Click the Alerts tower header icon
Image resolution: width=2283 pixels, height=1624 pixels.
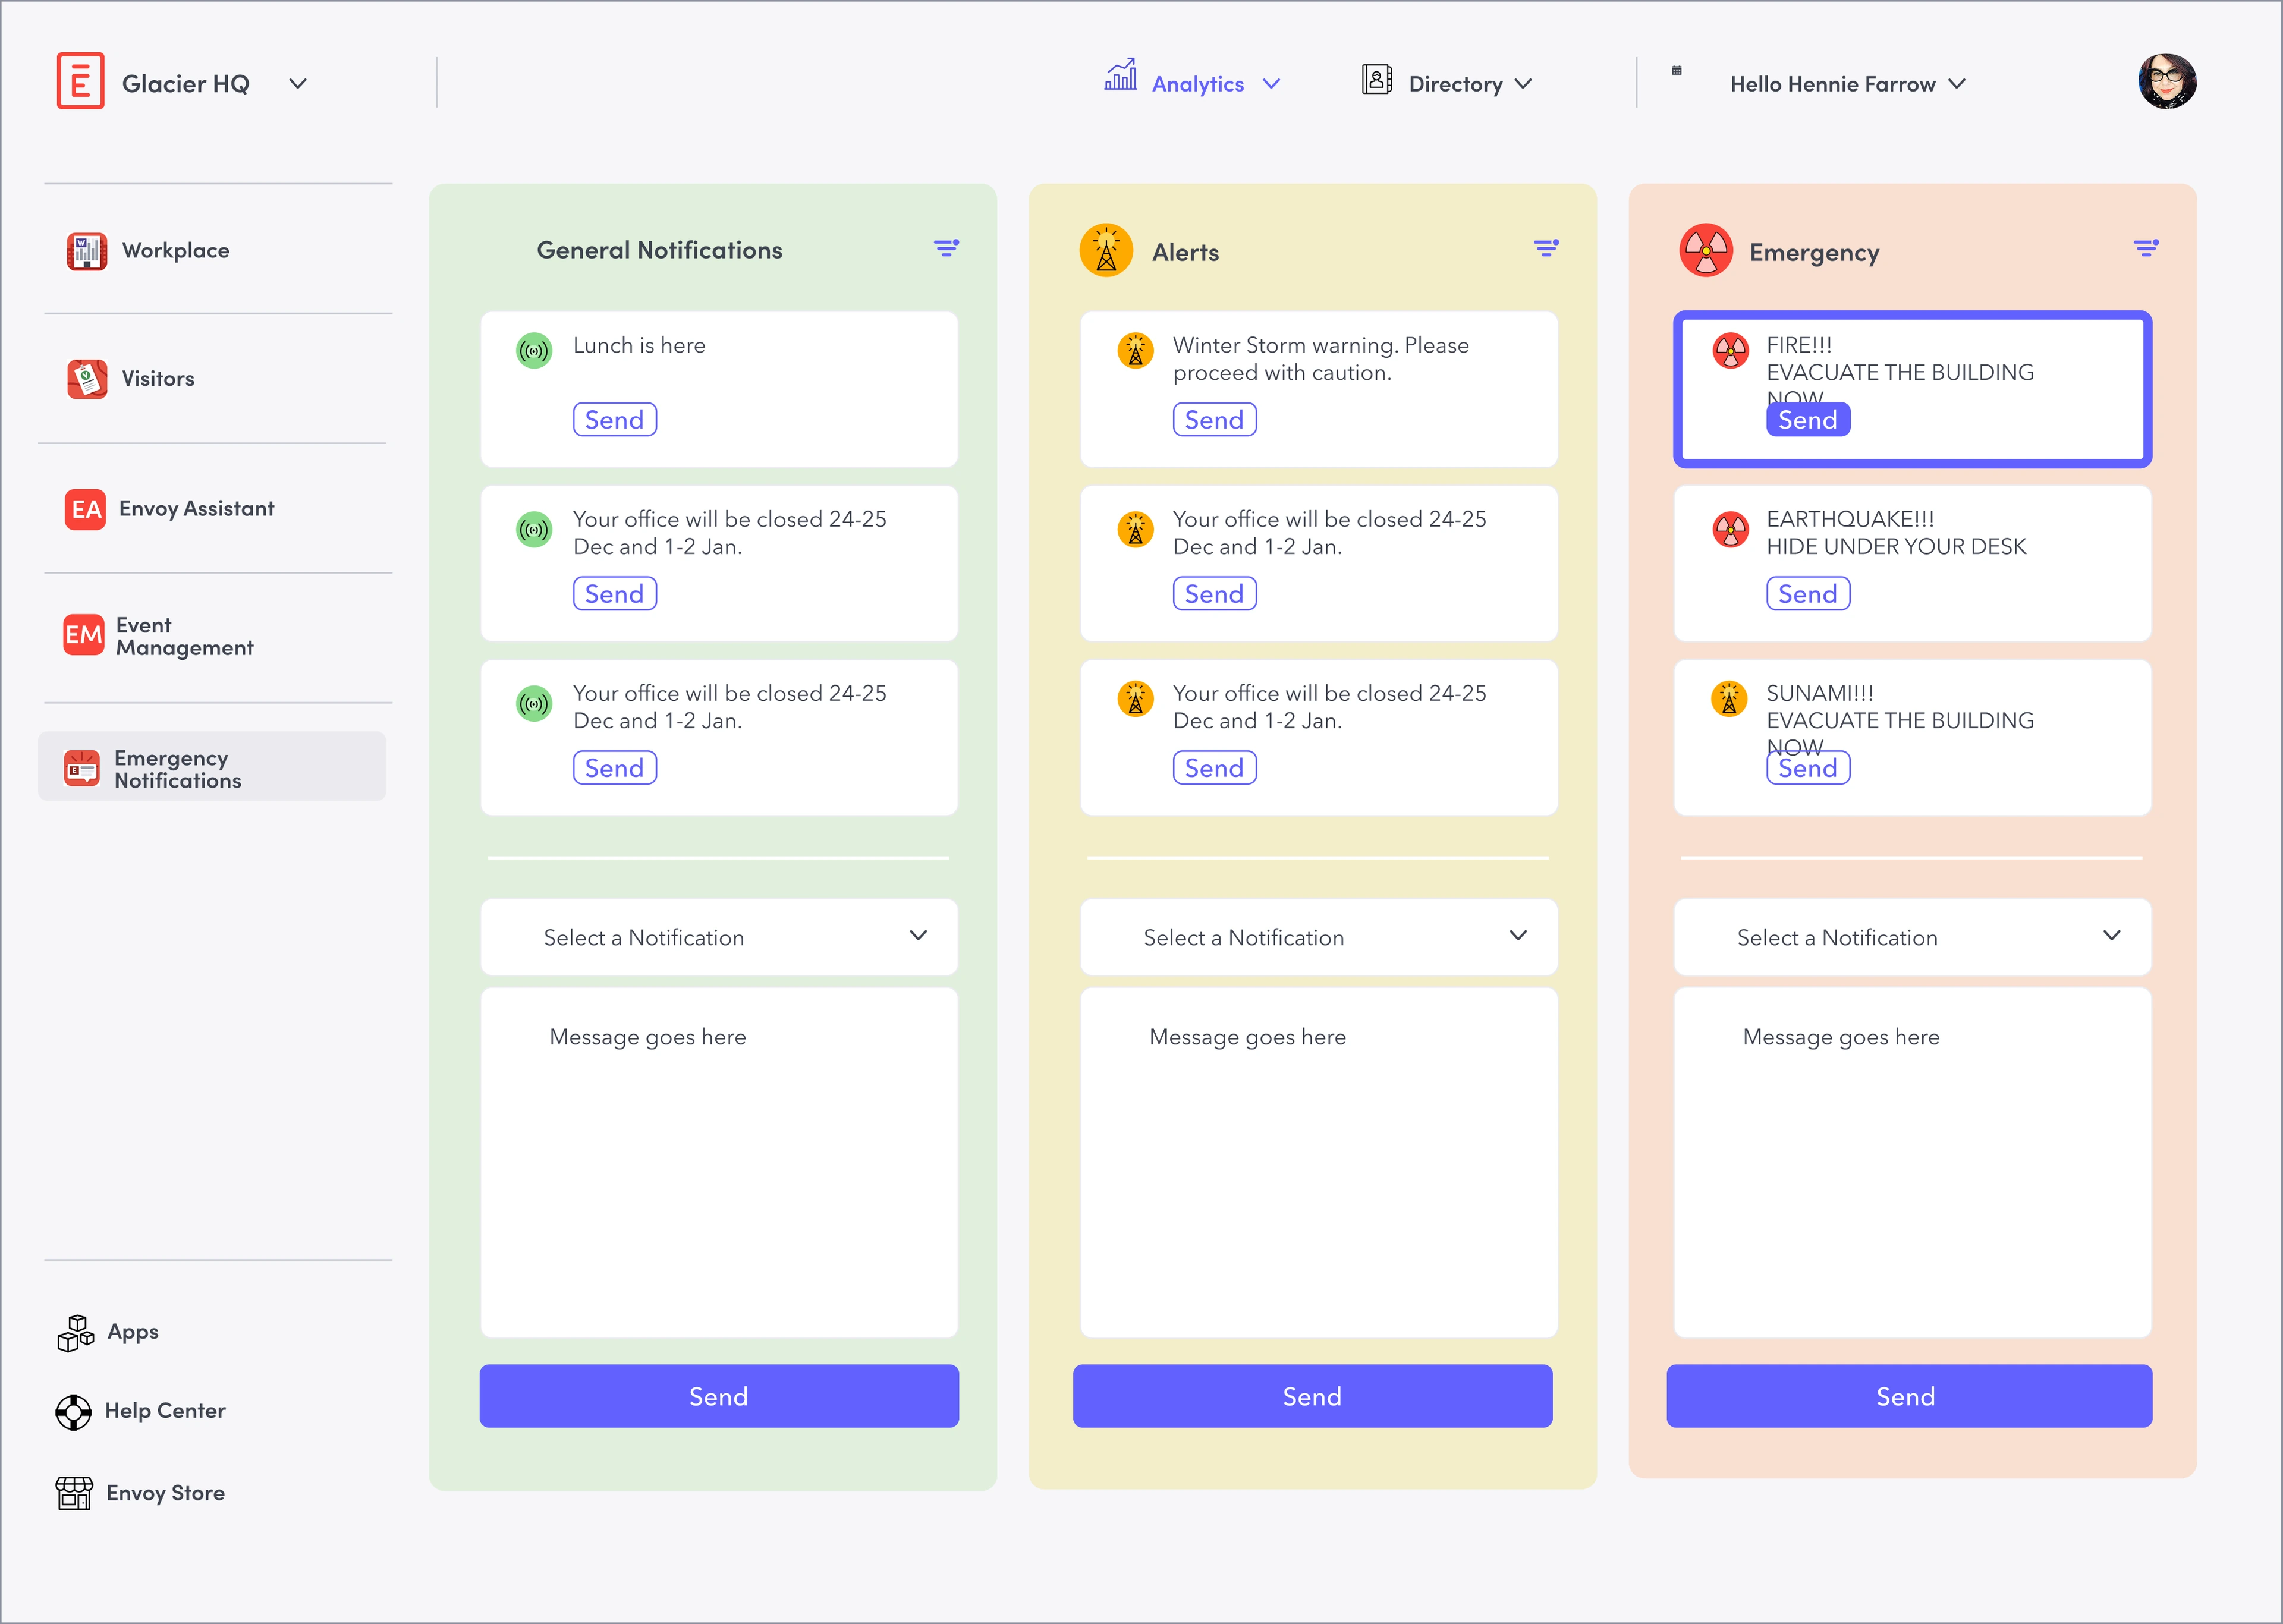pos(1106,250)
